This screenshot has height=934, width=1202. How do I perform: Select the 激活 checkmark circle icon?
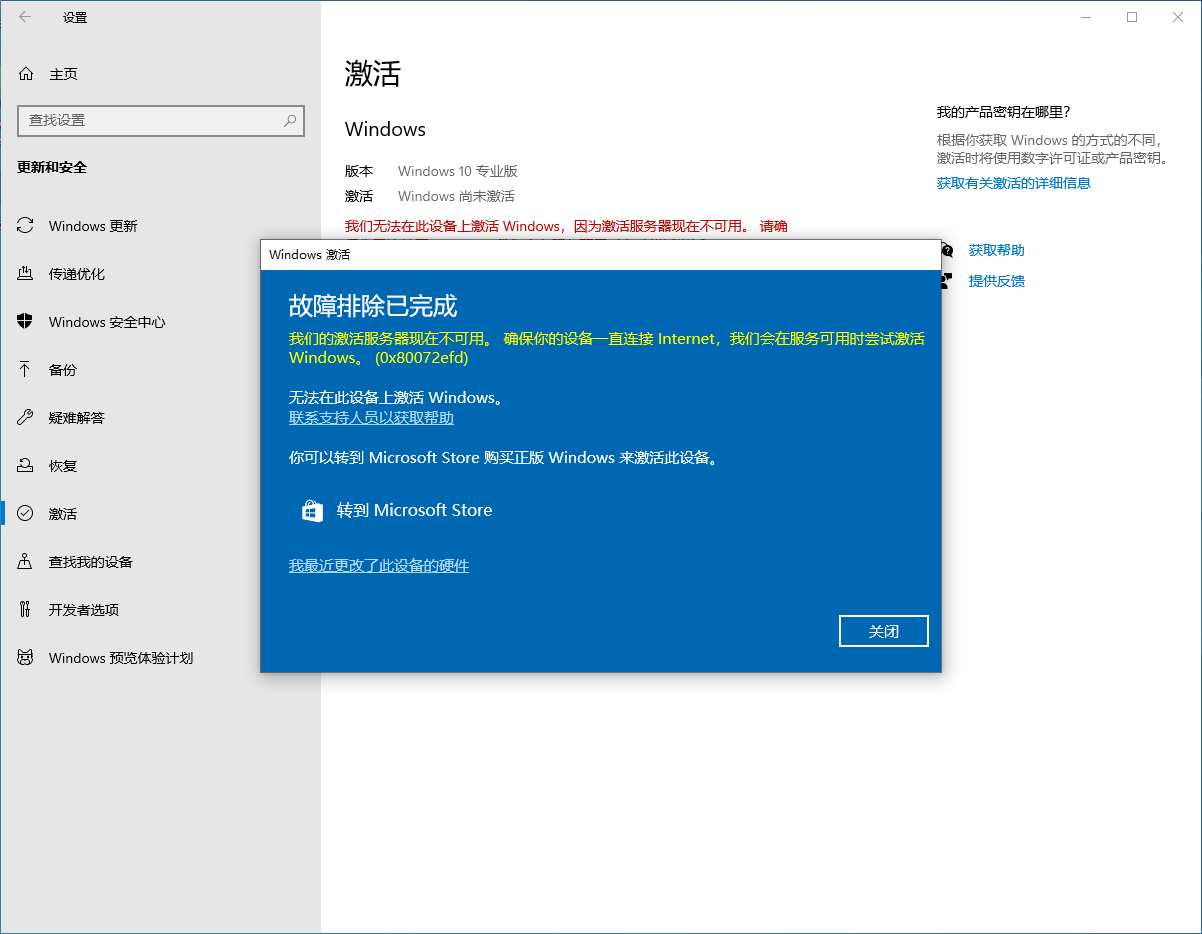pyautogui.click(x=26, y=514)
